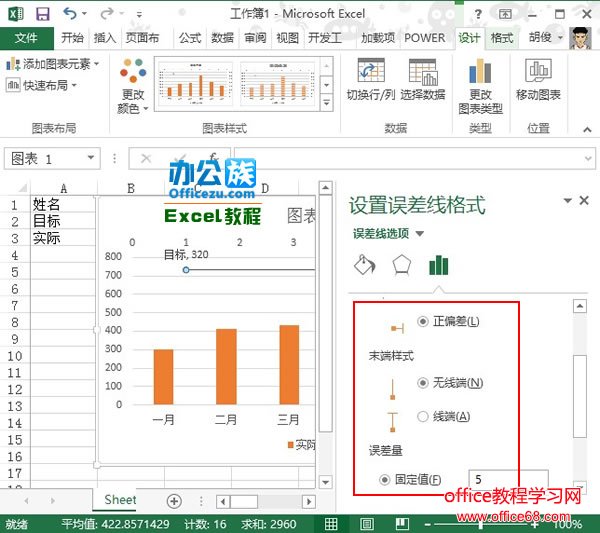Viewport: 600px width, 533px height.
Task: Select first chart style thumbnail
Action: (x=196, y=84)
